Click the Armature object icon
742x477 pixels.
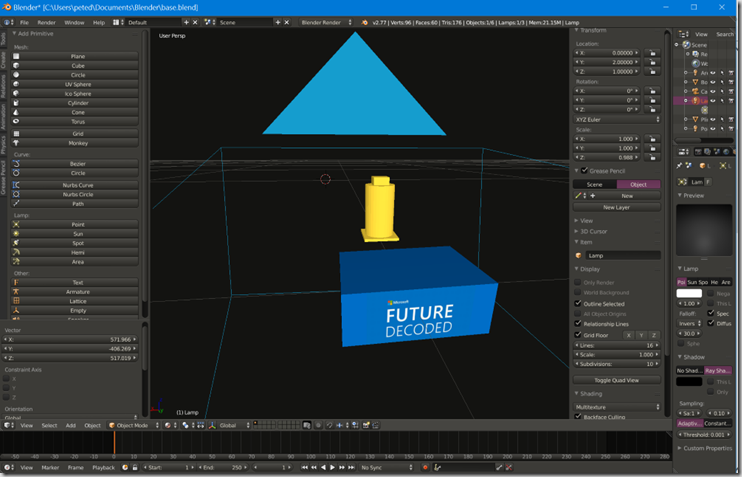[16, 292]
